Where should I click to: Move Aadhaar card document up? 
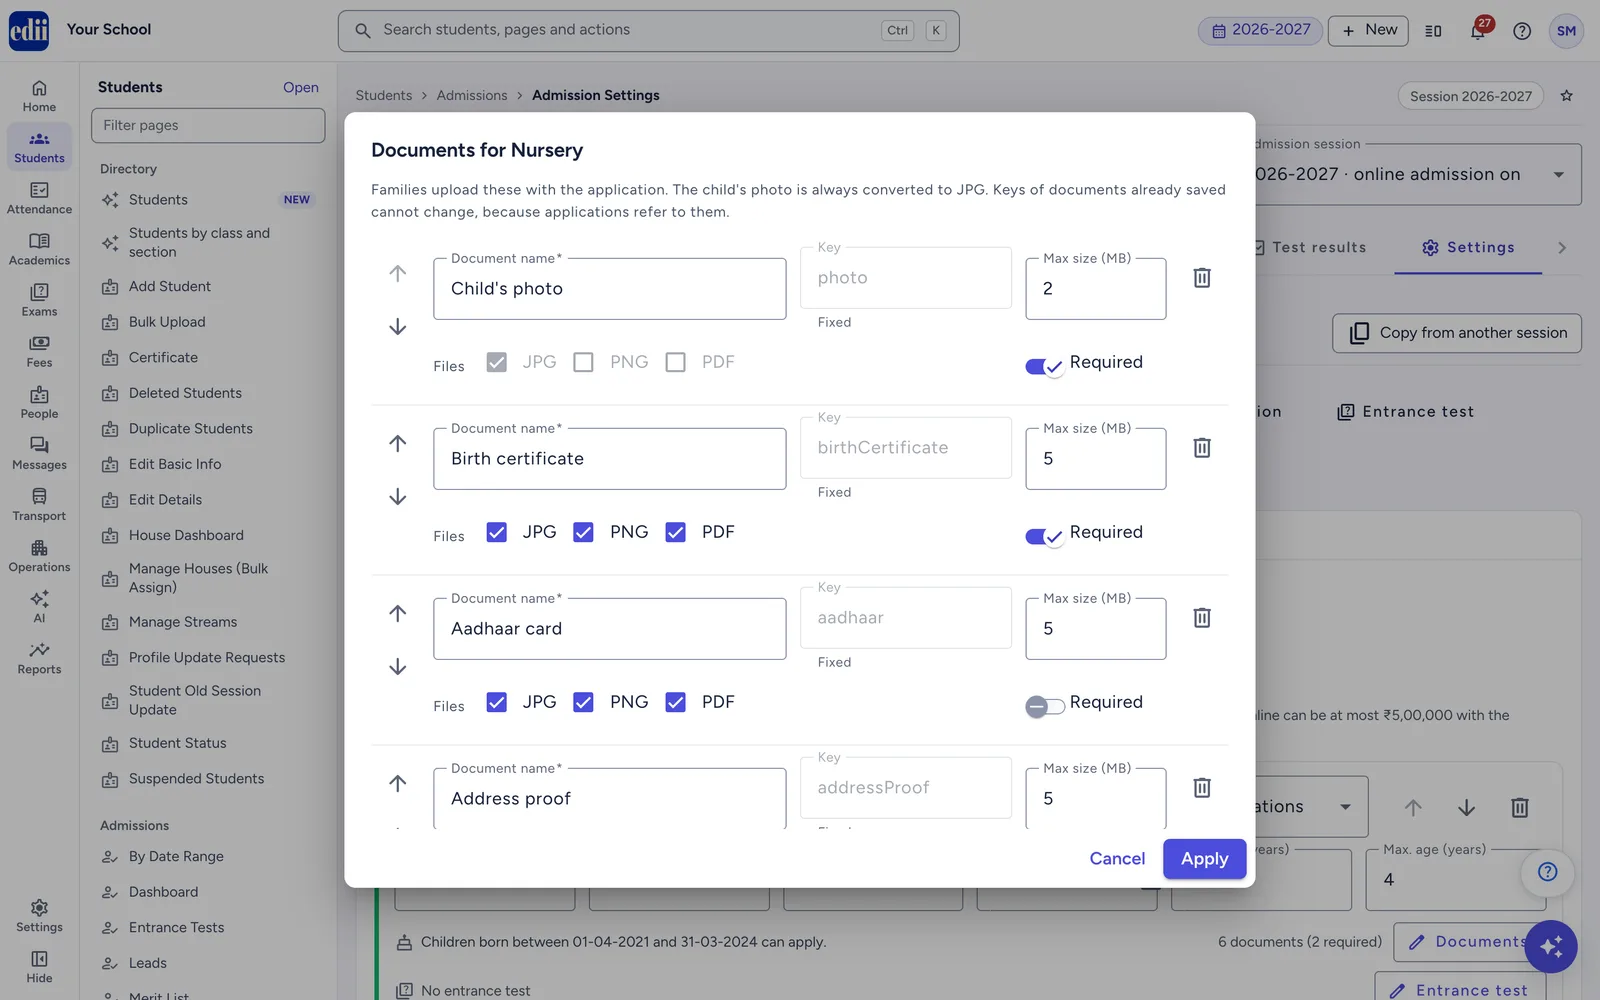[x=398, y=613]
